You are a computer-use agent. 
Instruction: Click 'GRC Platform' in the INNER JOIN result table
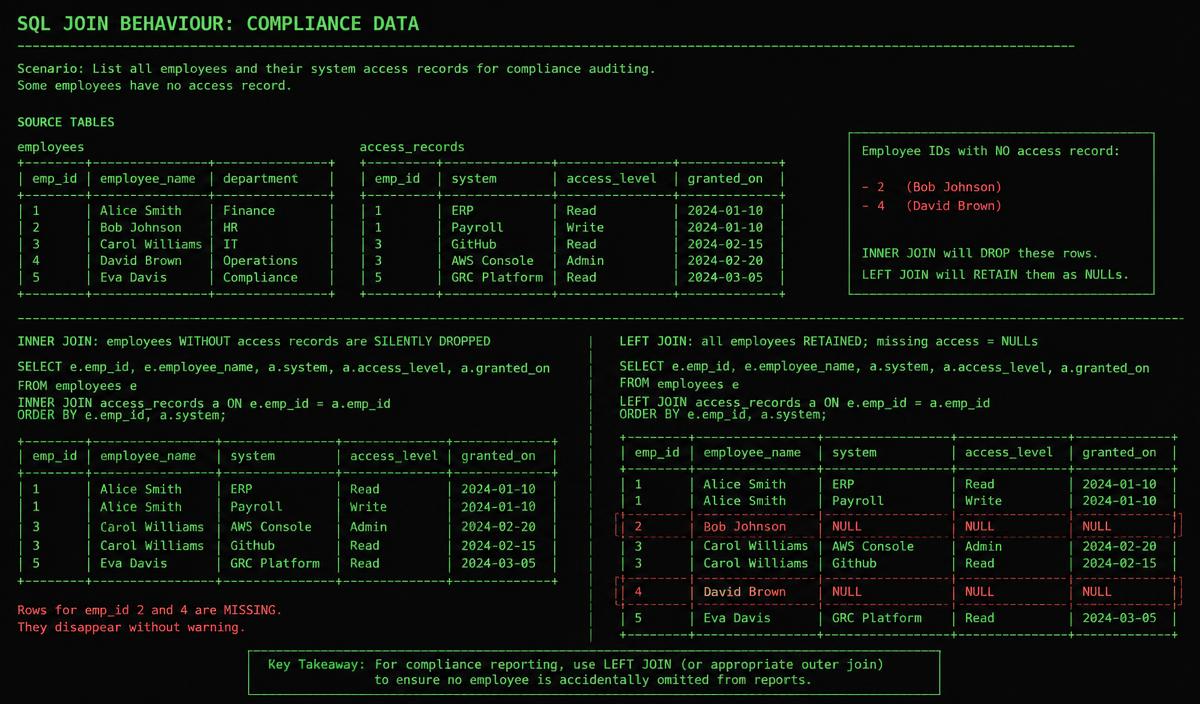(275, 563)
